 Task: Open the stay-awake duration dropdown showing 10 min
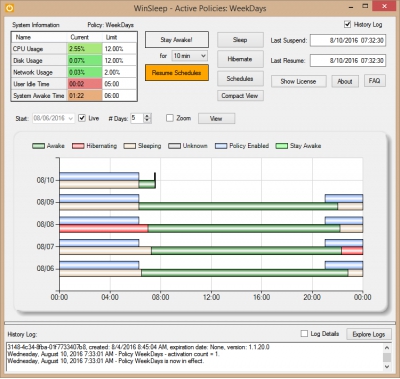point(190,56)
